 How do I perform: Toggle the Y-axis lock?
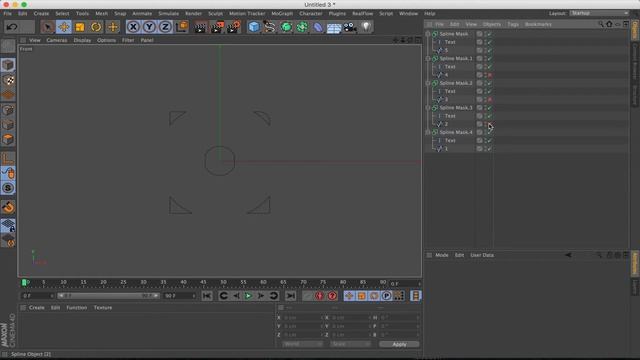[149, 27]
